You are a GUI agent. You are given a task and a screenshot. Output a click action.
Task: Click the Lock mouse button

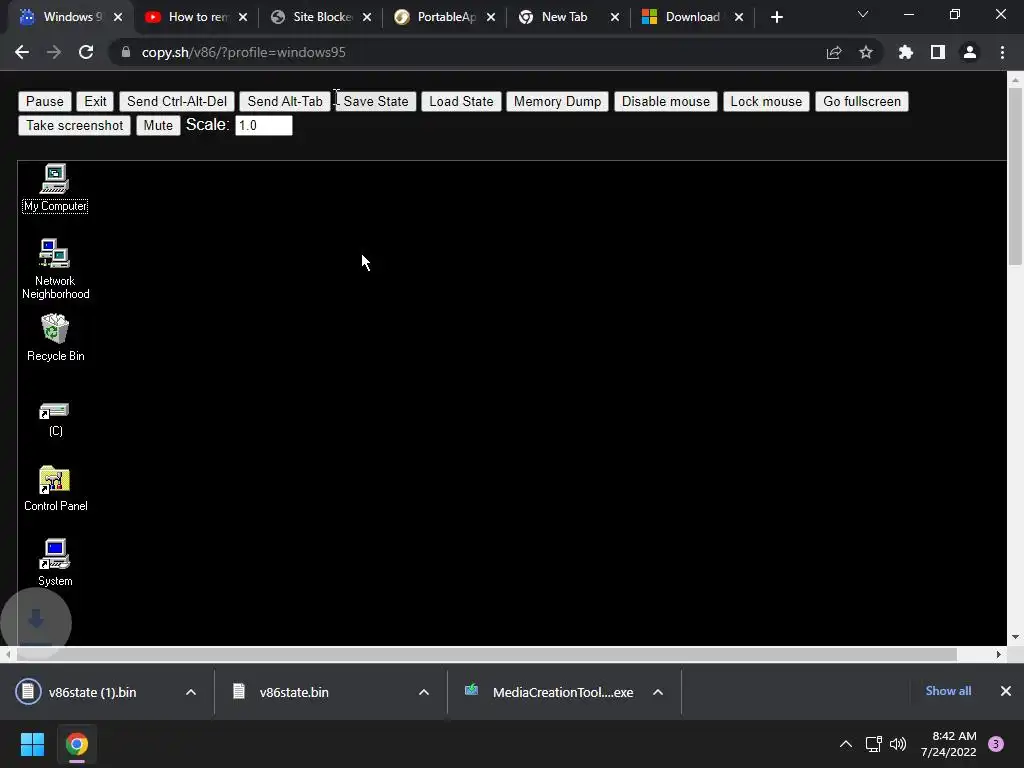coord(766,101)
